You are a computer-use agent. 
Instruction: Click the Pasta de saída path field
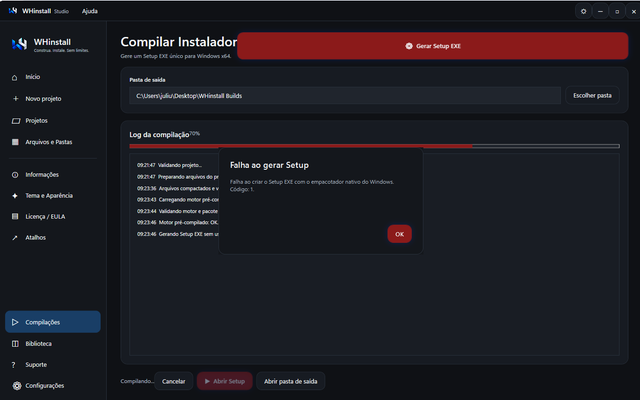pyautogui.click(x=345, y=96)
